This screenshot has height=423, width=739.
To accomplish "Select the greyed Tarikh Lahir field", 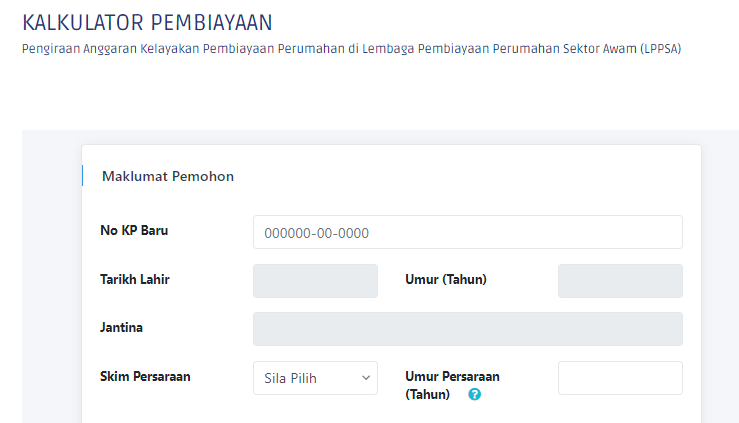I will click(315, 281).
